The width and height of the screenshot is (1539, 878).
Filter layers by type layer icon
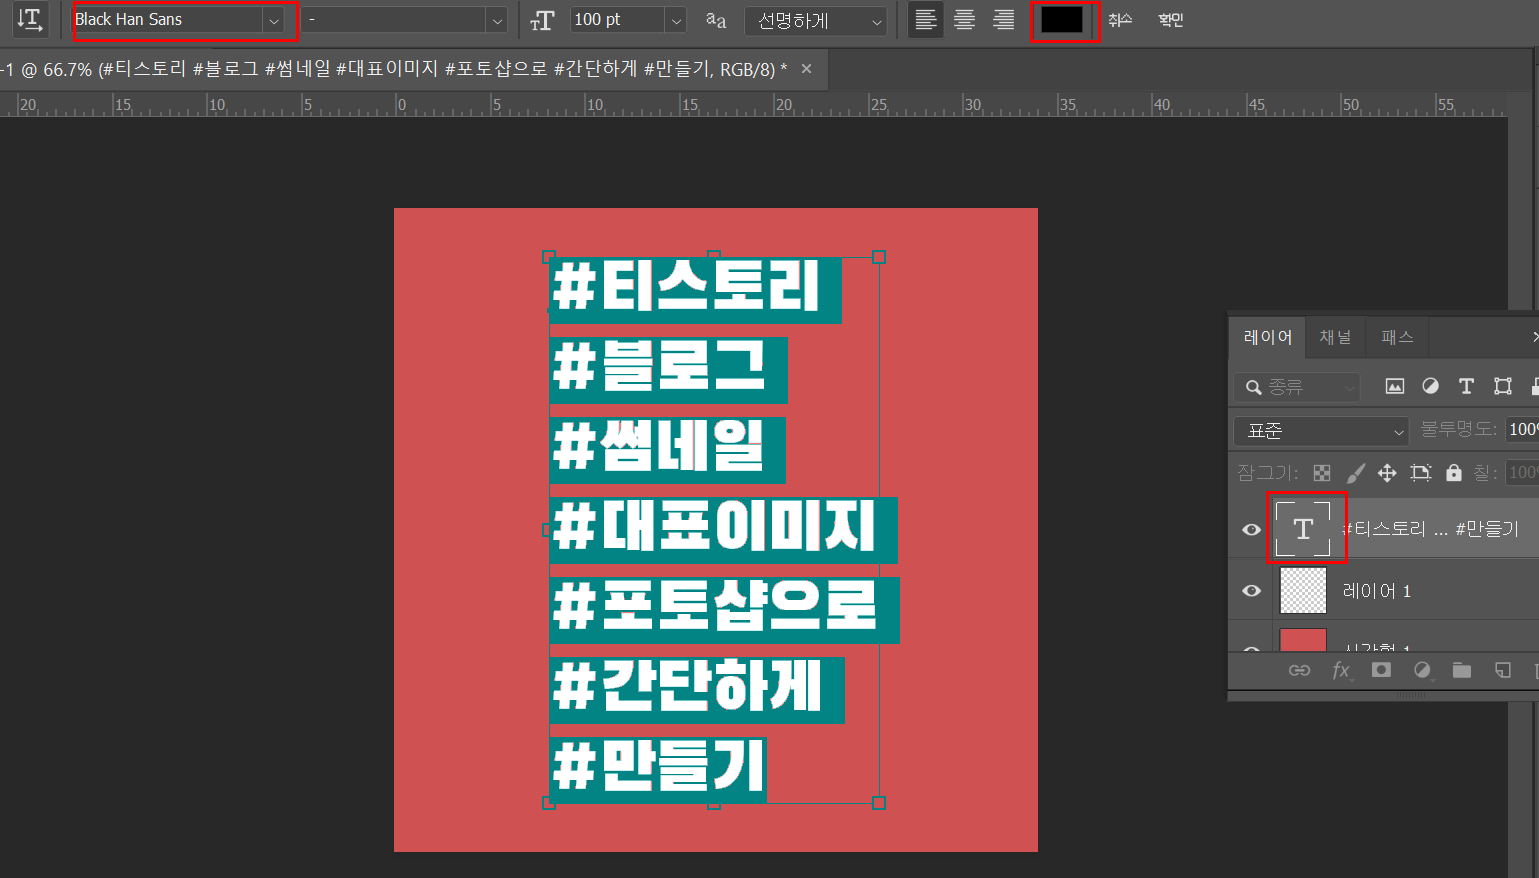click(x=1466, y=386)
